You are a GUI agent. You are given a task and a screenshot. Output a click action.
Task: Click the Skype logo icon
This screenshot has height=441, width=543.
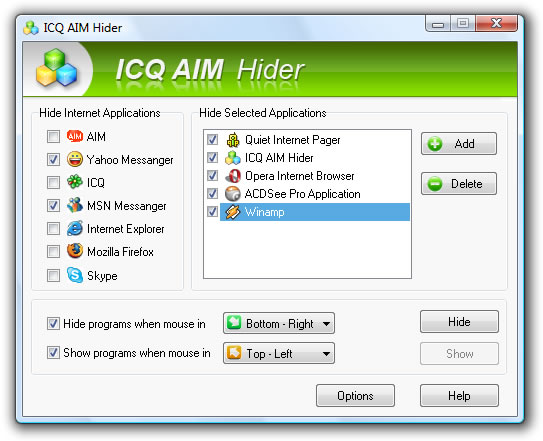[x=75, y=275]
